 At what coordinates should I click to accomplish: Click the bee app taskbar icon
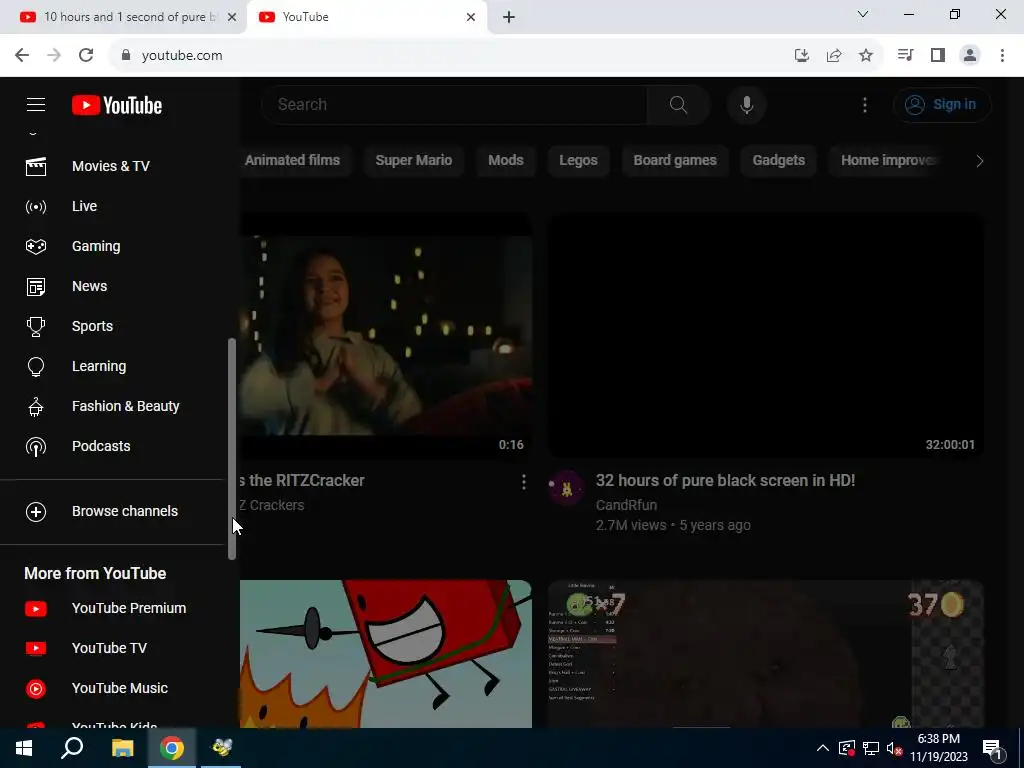coord(221,748)
